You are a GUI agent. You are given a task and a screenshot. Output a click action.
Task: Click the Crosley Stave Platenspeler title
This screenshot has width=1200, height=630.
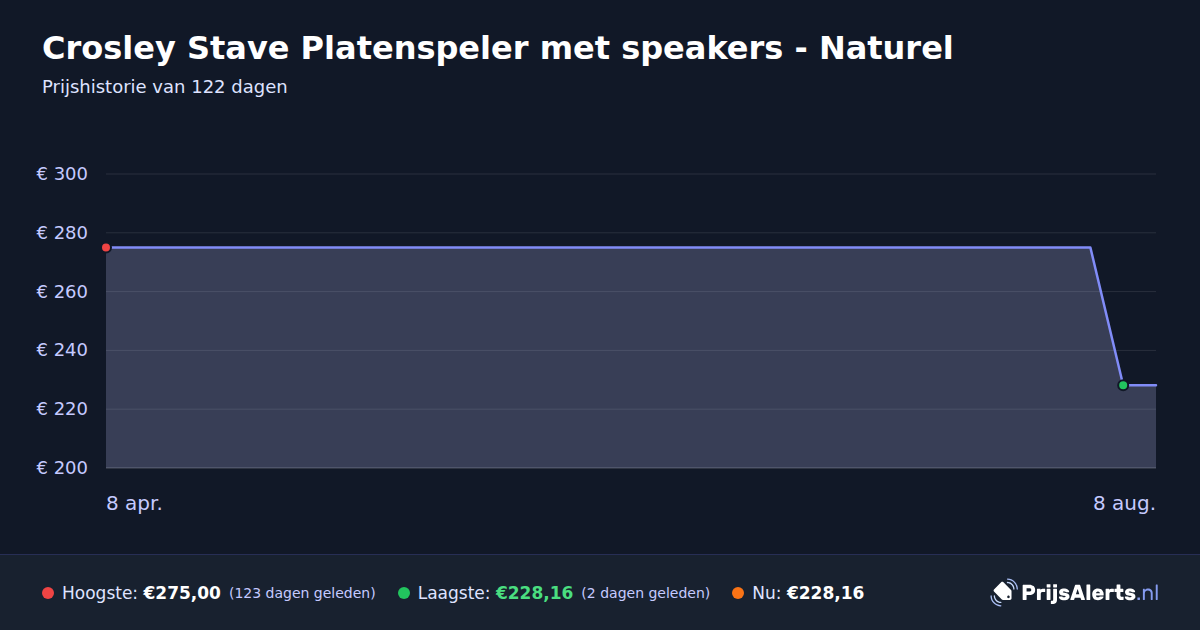(x=497, y=48)
